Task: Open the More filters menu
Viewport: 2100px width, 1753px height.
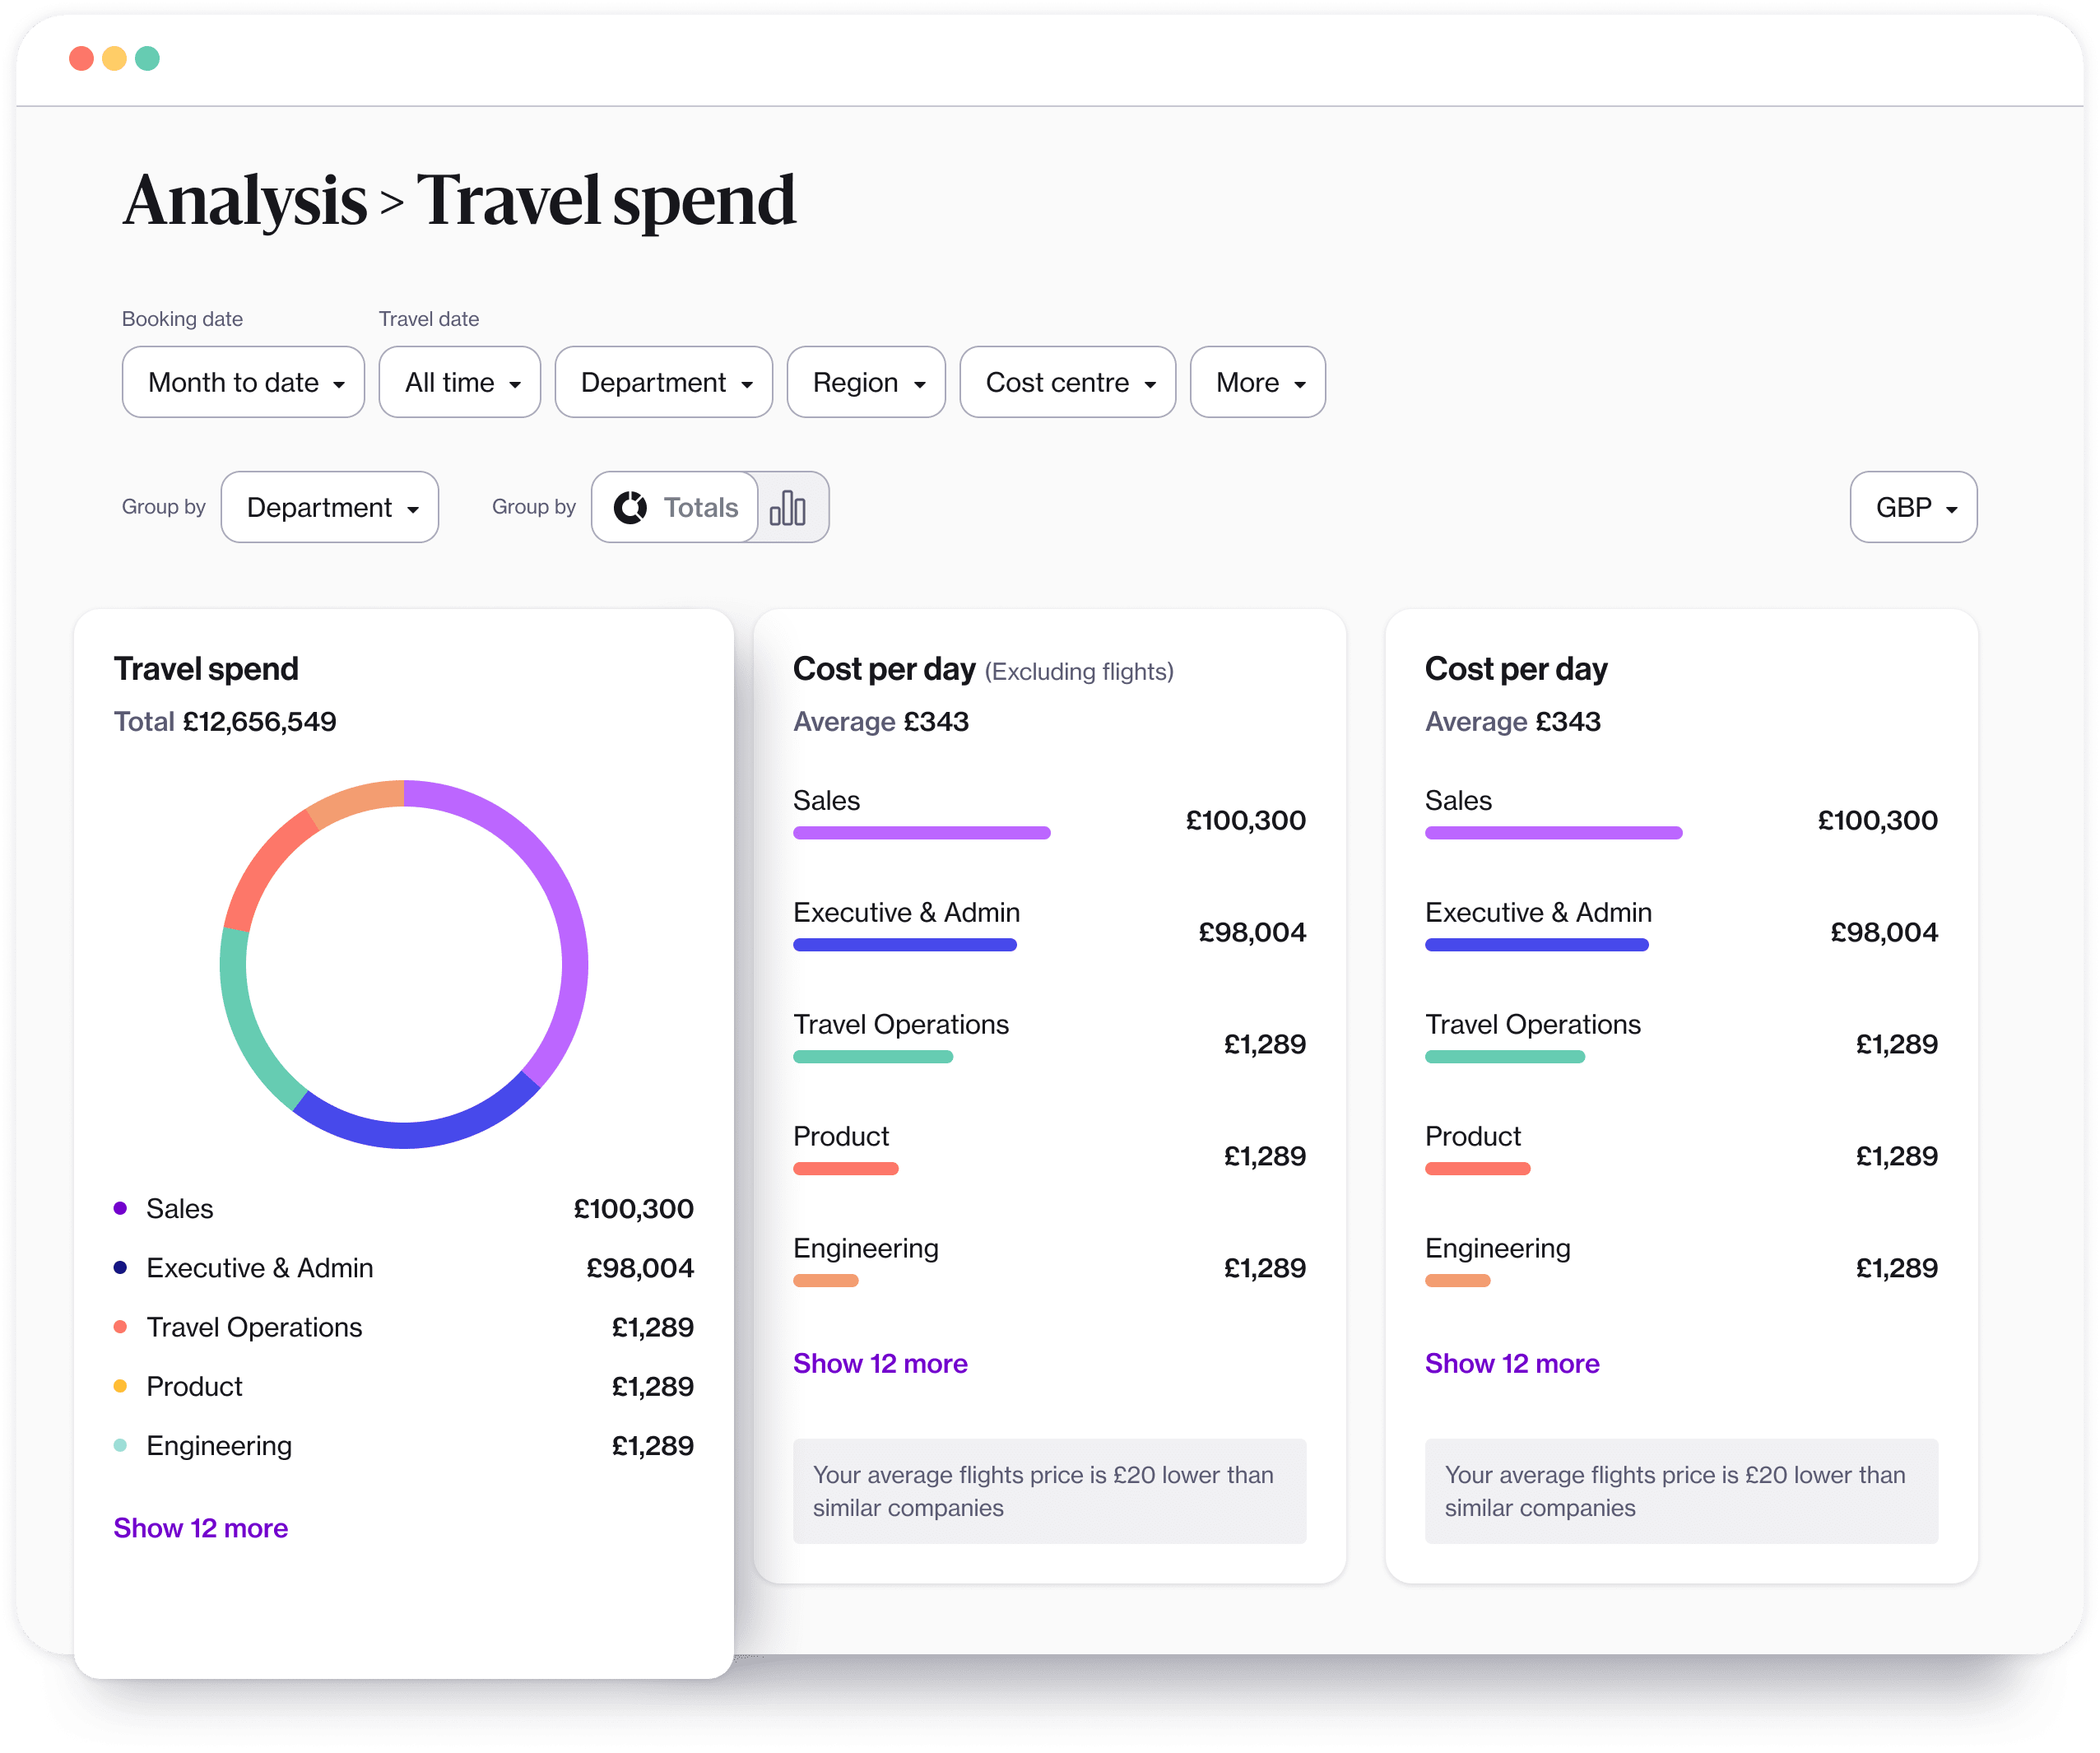Action: click(x=1258, y=382)
